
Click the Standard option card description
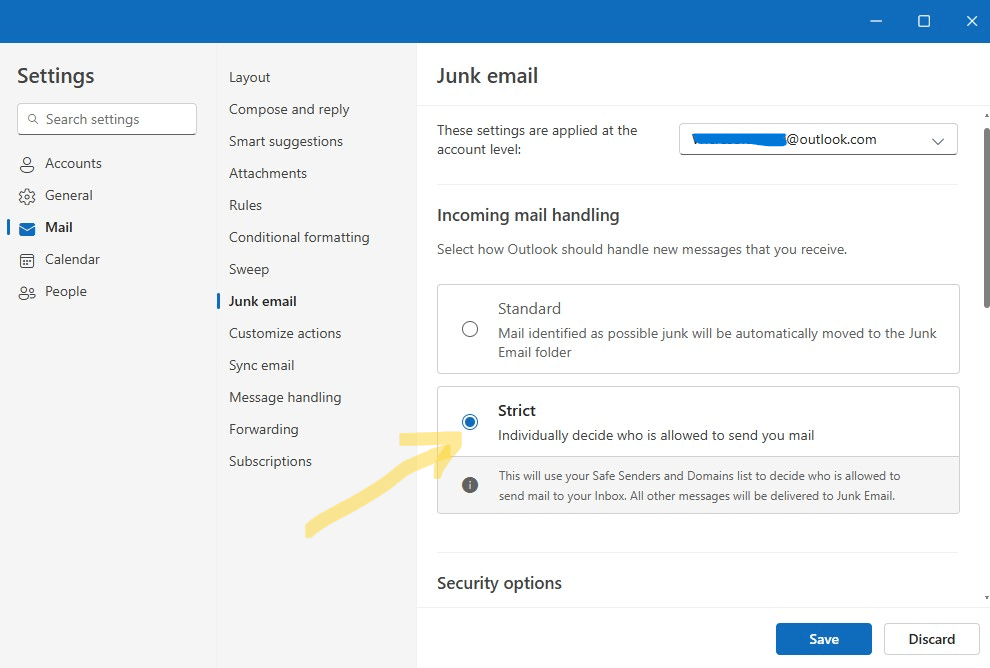(717, 343)
